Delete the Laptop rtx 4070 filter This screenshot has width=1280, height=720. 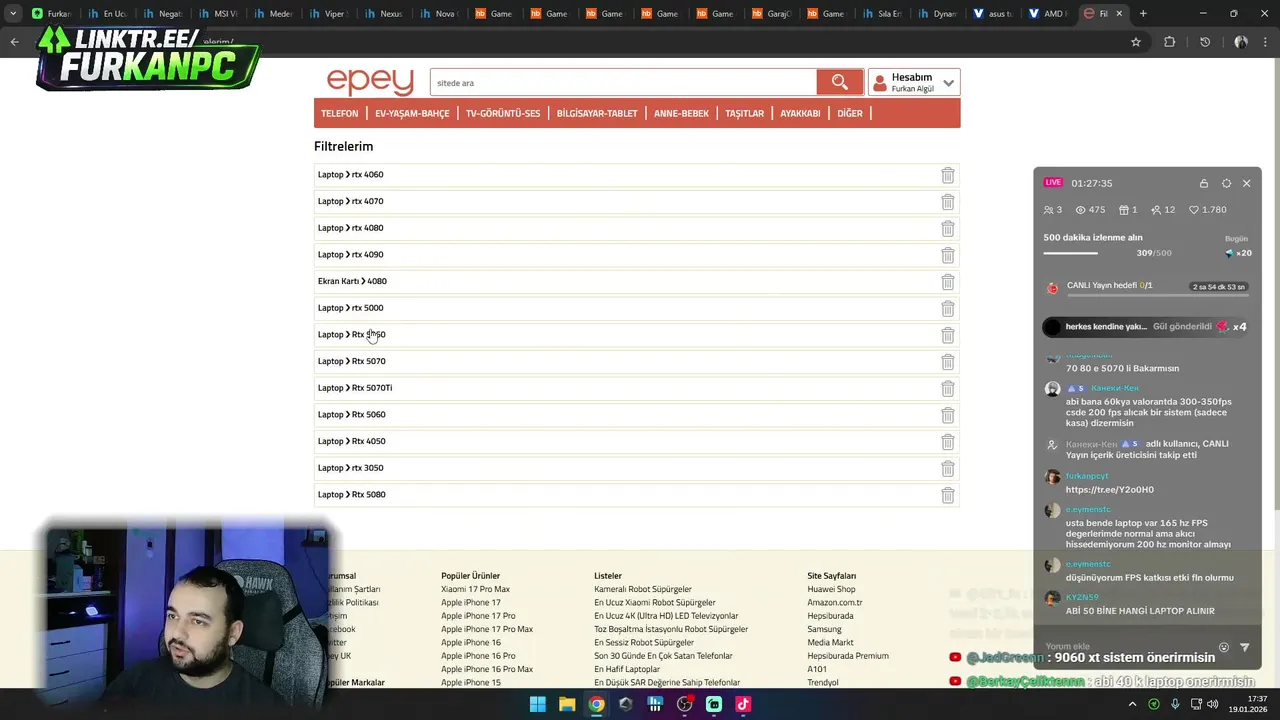pos(947,202)
